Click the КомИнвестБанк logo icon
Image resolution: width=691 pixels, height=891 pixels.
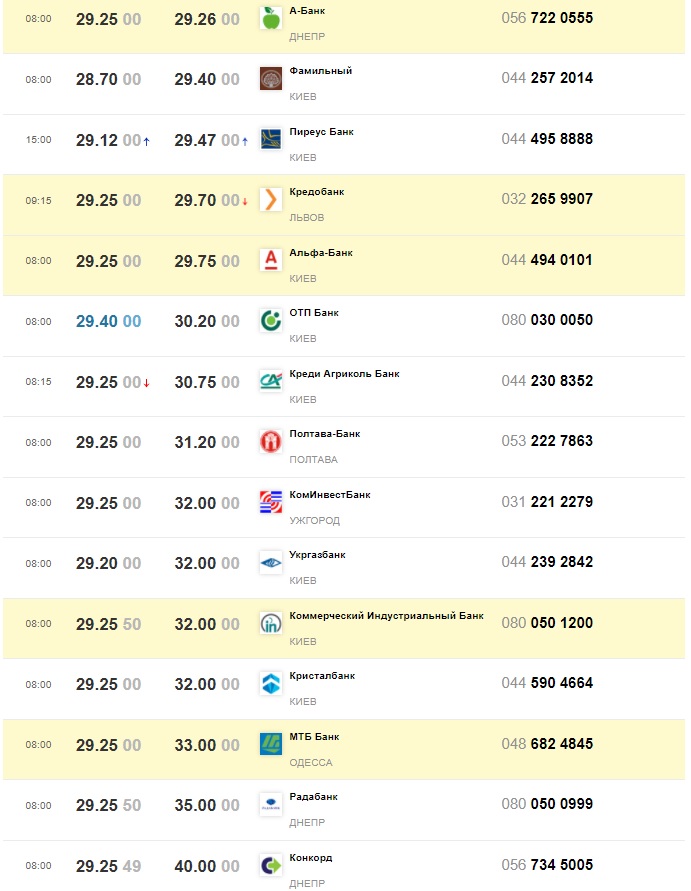[x=270, y=502]
